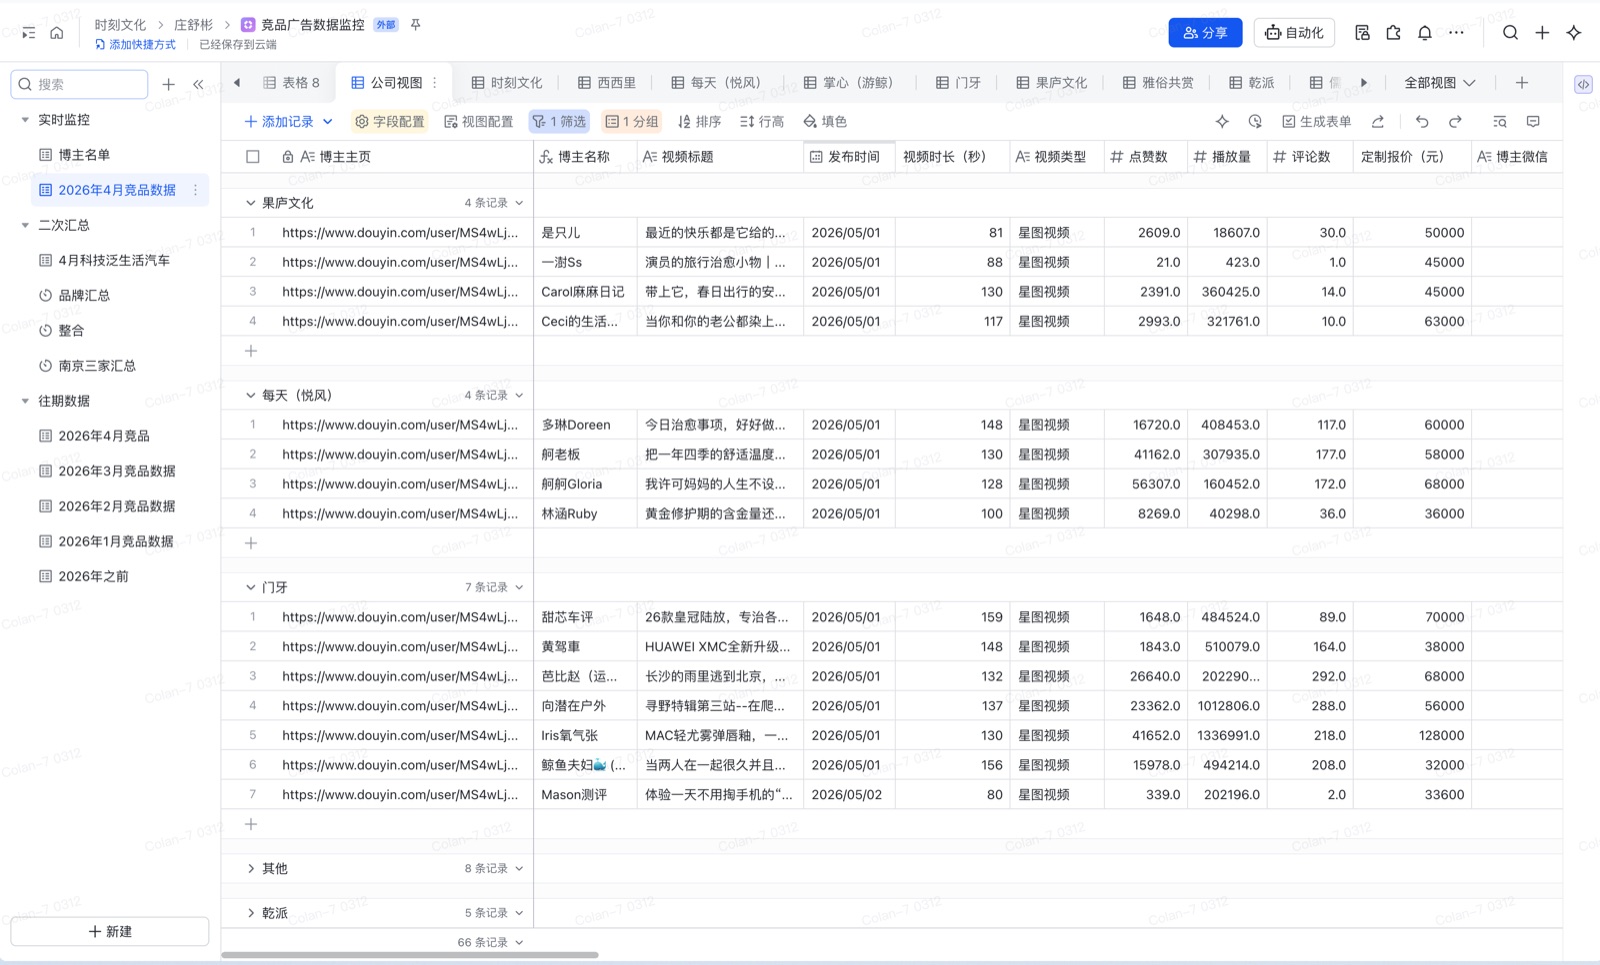Open the 行高 row height option

coord(762,121)
